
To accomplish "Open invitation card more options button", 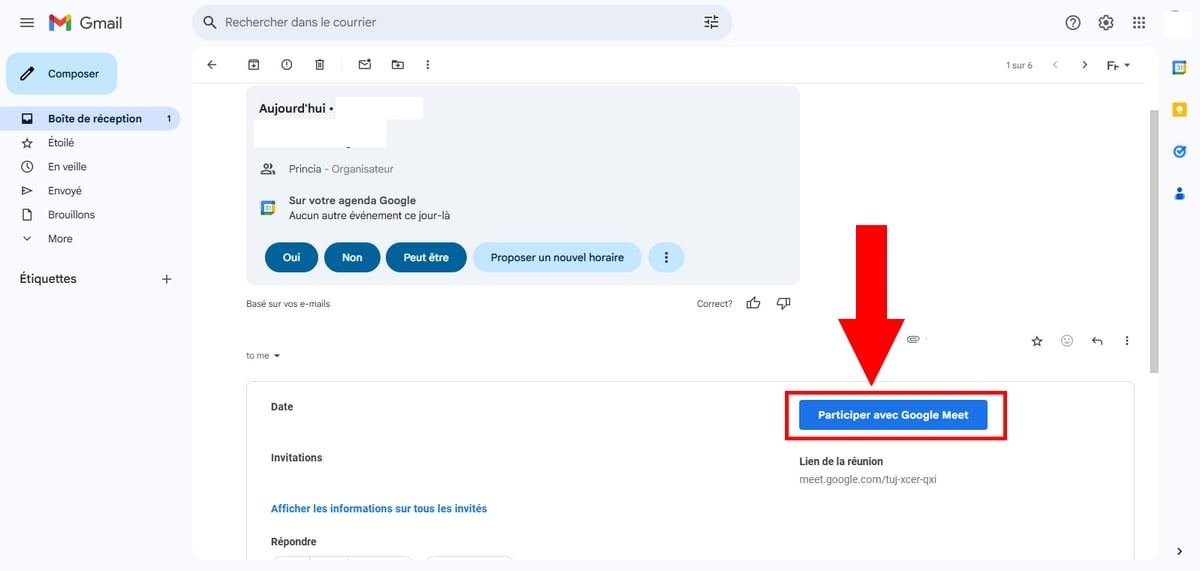I will (666, 257).
